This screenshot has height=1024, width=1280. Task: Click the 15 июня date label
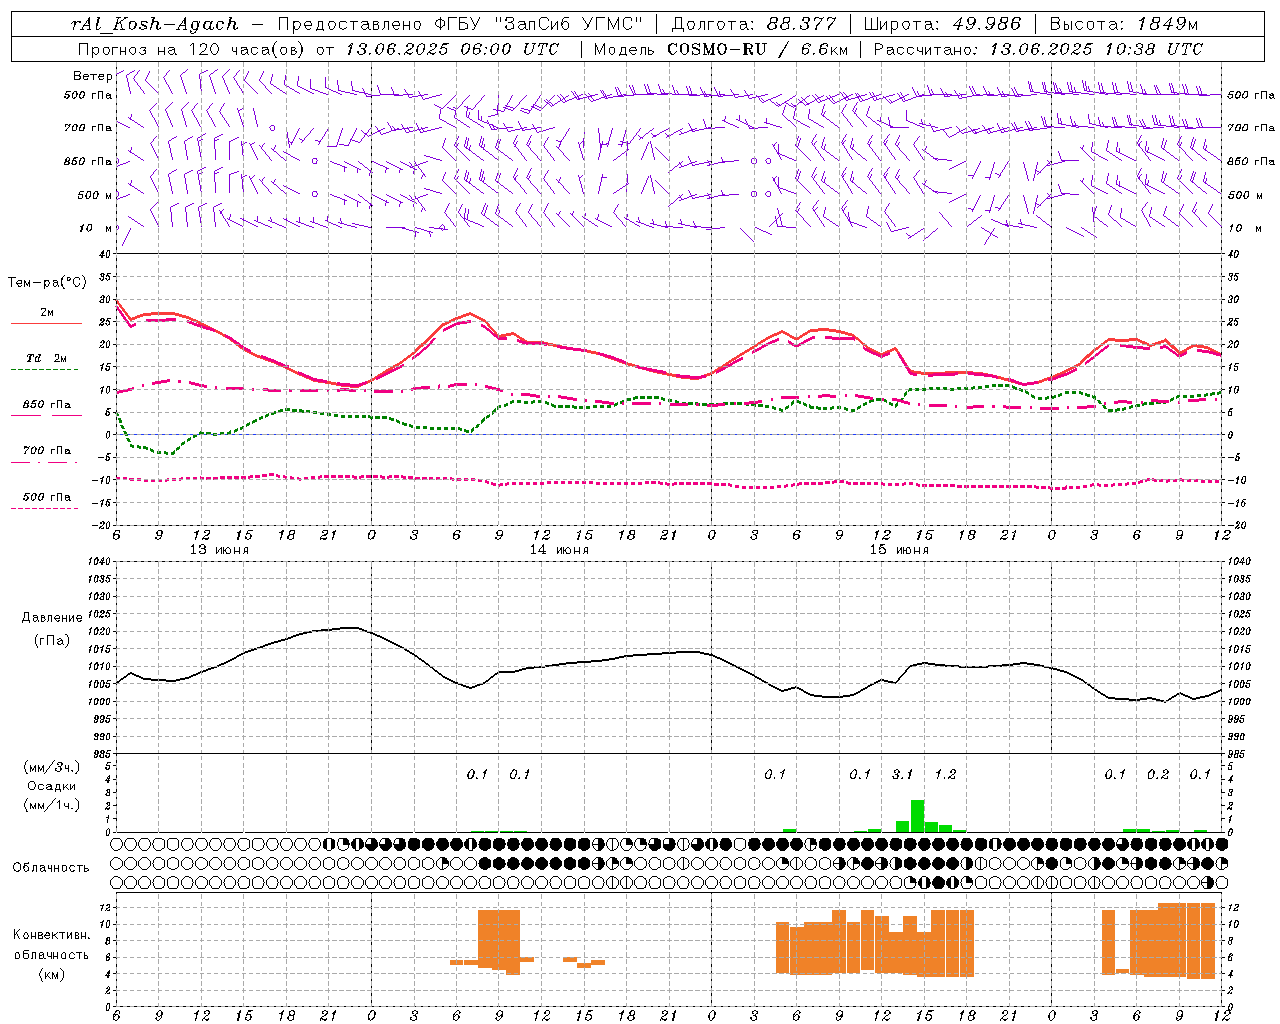(899, 550)
